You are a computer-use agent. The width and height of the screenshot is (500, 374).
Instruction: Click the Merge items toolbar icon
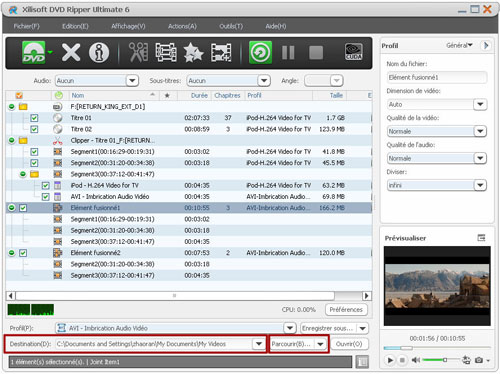[221, 52]
